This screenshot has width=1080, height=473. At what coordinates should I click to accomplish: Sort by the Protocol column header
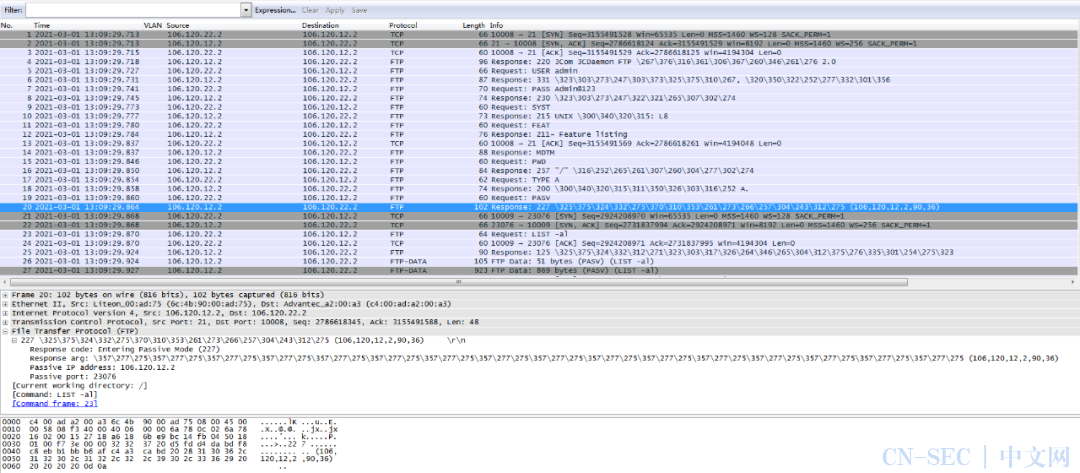404,25
